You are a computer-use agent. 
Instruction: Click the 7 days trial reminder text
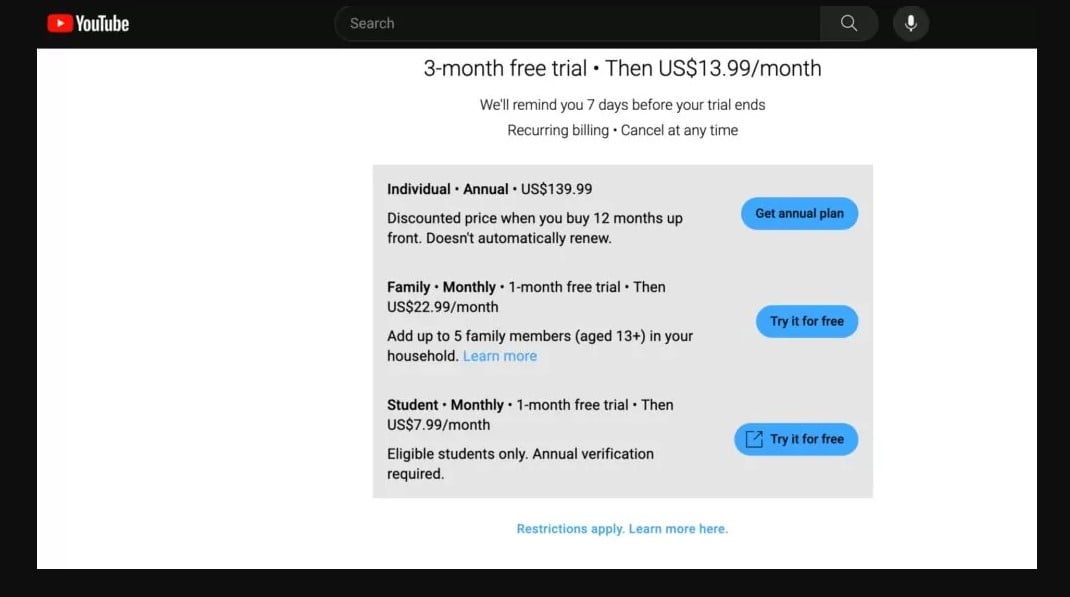(x=622, y=105)
